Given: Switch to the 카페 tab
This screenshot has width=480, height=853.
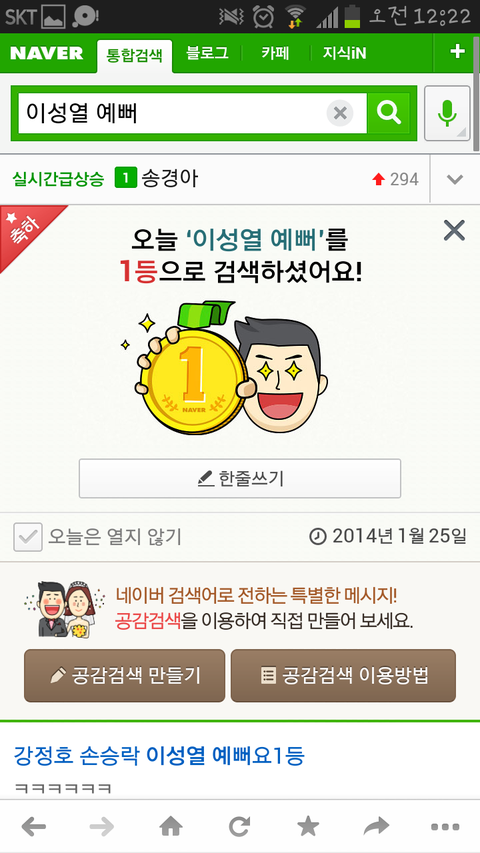Looking at the screenshot, I should [x=275, y=53].
